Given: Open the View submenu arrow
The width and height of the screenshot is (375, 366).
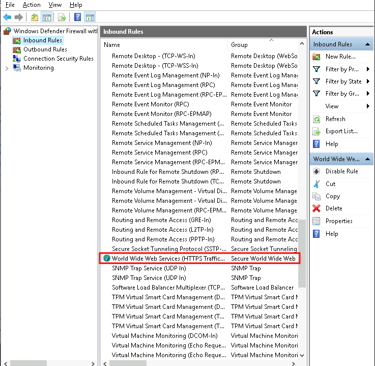Looking at the screenshot, I should pyautogui.click(x=368, y=106).
